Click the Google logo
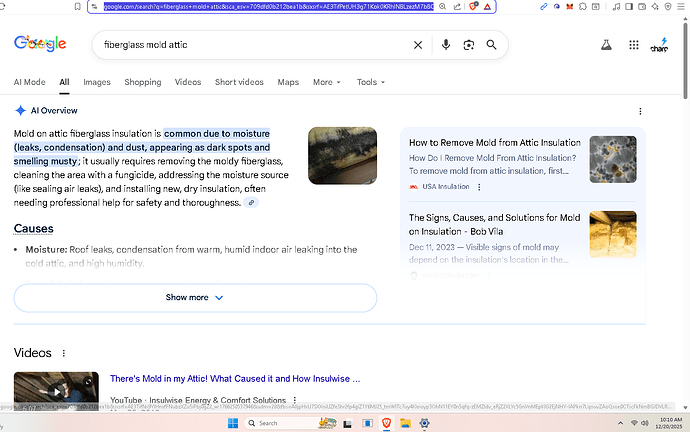This screenshot has height=432, width=690. [x=40, y=44]
